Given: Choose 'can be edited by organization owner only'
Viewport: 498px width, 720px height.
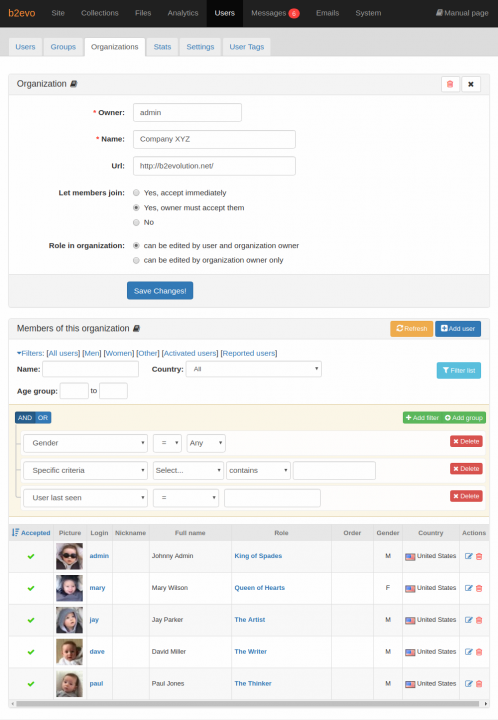Looking at the screenshot, I should [x=136, y=260].
